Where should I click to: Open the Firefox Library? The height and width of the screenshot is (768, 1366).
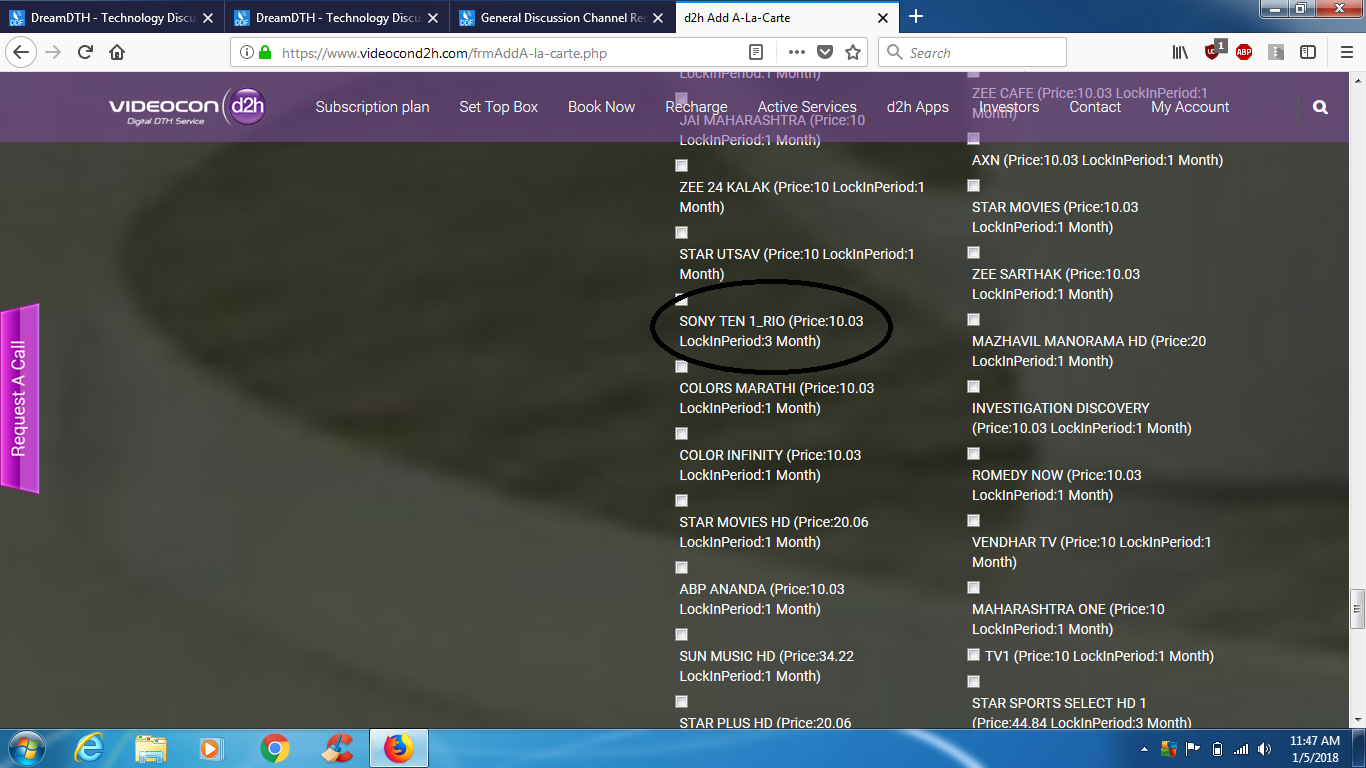click(1180, 52)
